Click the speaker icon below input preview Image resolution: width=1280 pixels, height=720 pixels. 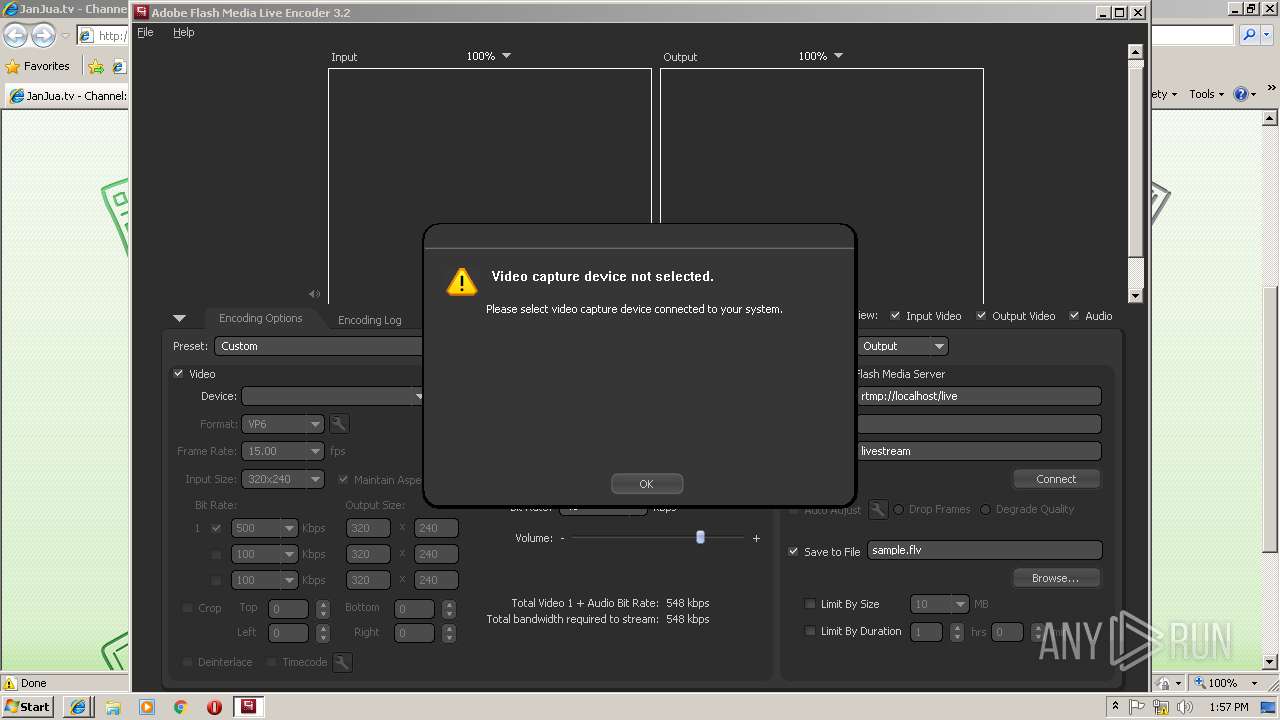(x=314, y=294)
